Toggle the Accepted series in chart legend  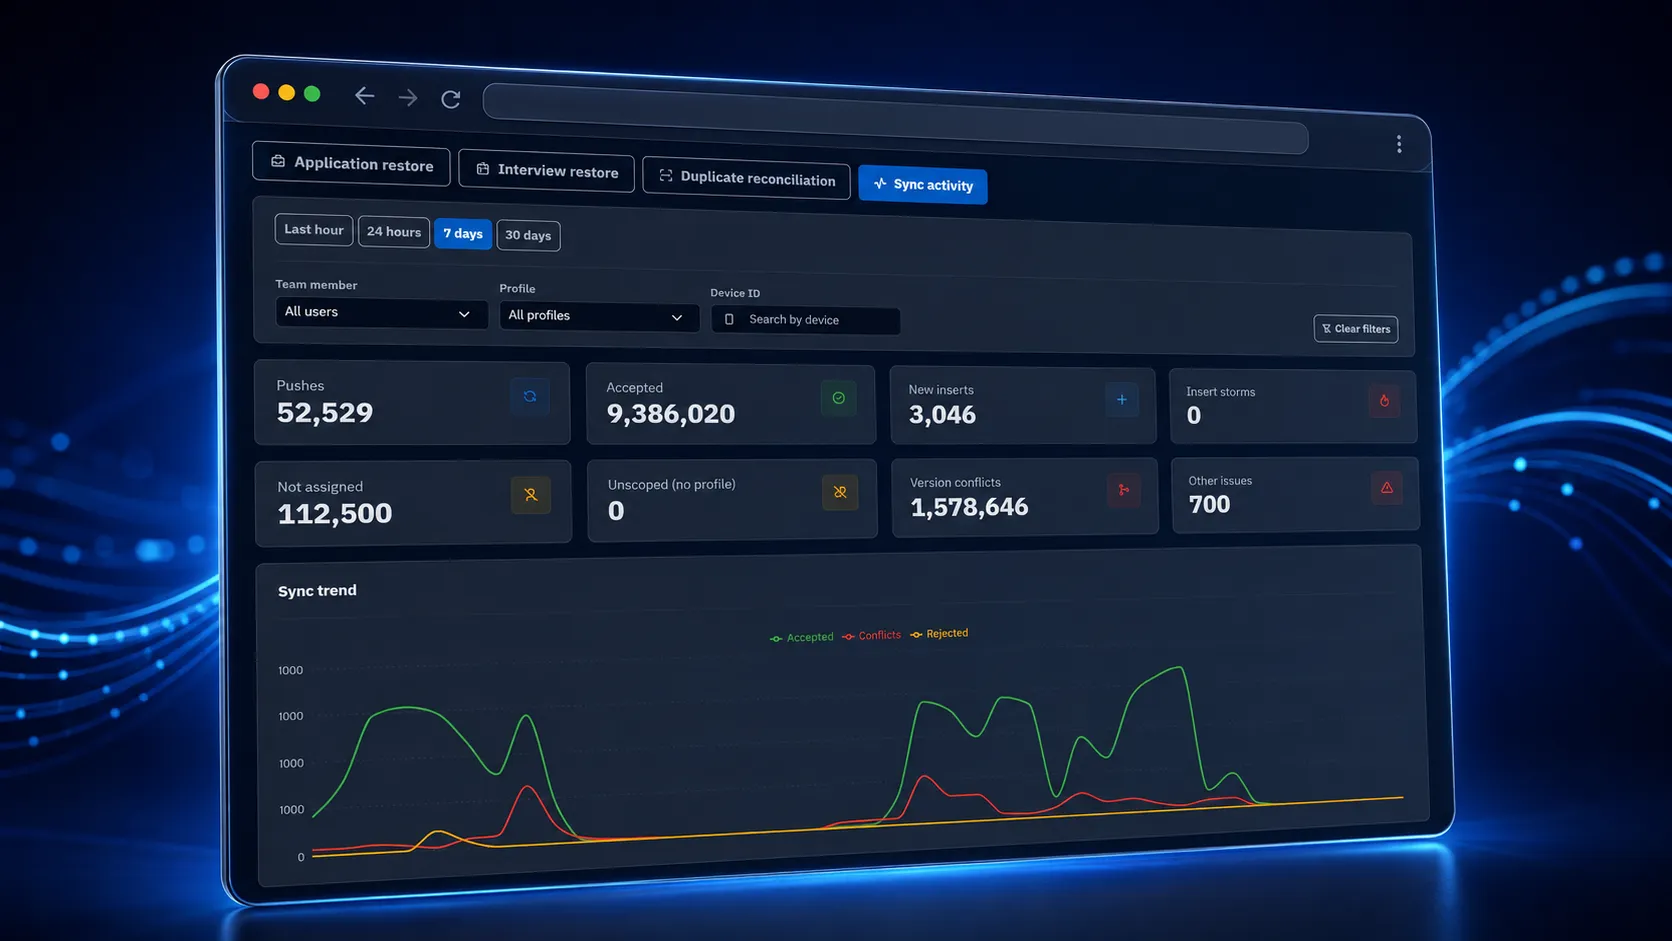802,637
